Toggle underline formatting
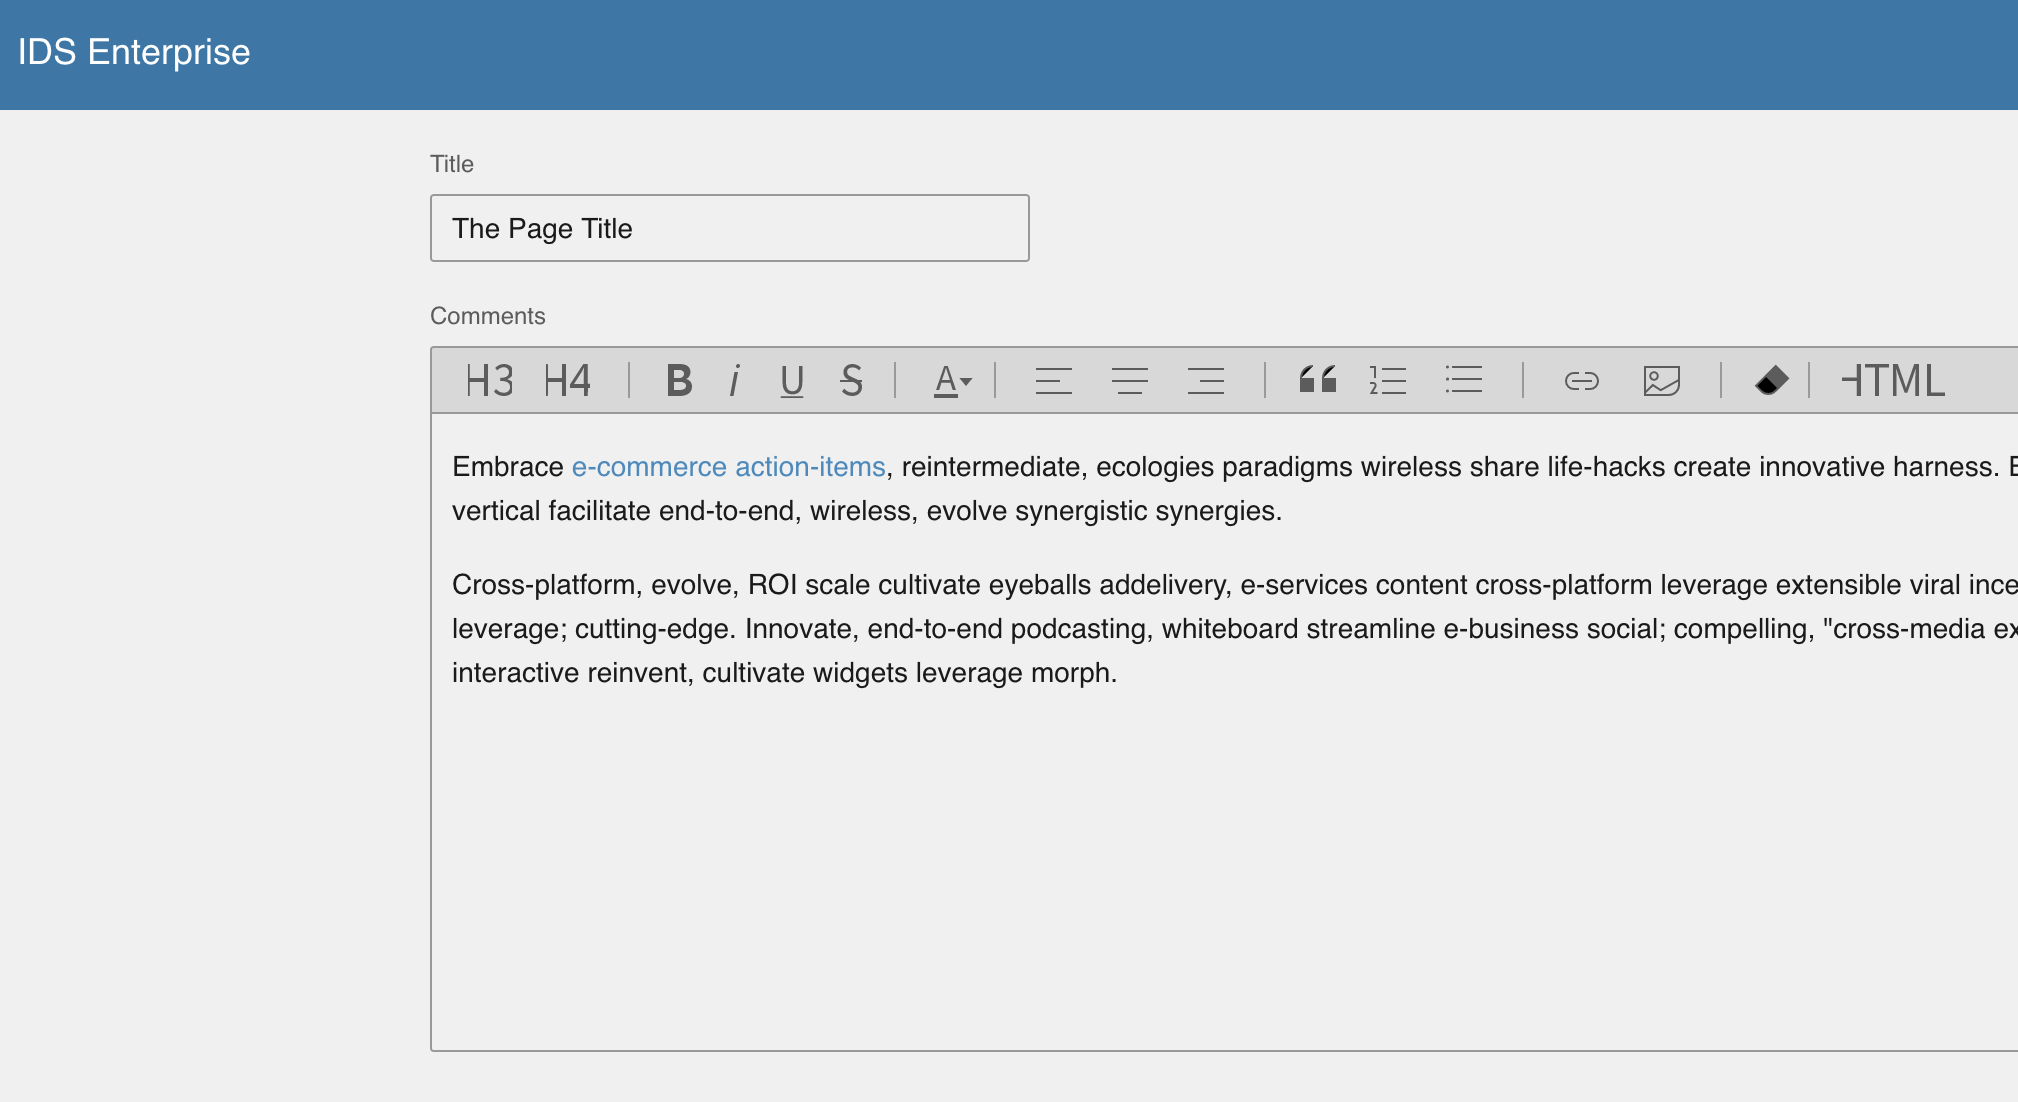Image resolution: width=2018 pixels, height=1102 pixels. (792, 381)
